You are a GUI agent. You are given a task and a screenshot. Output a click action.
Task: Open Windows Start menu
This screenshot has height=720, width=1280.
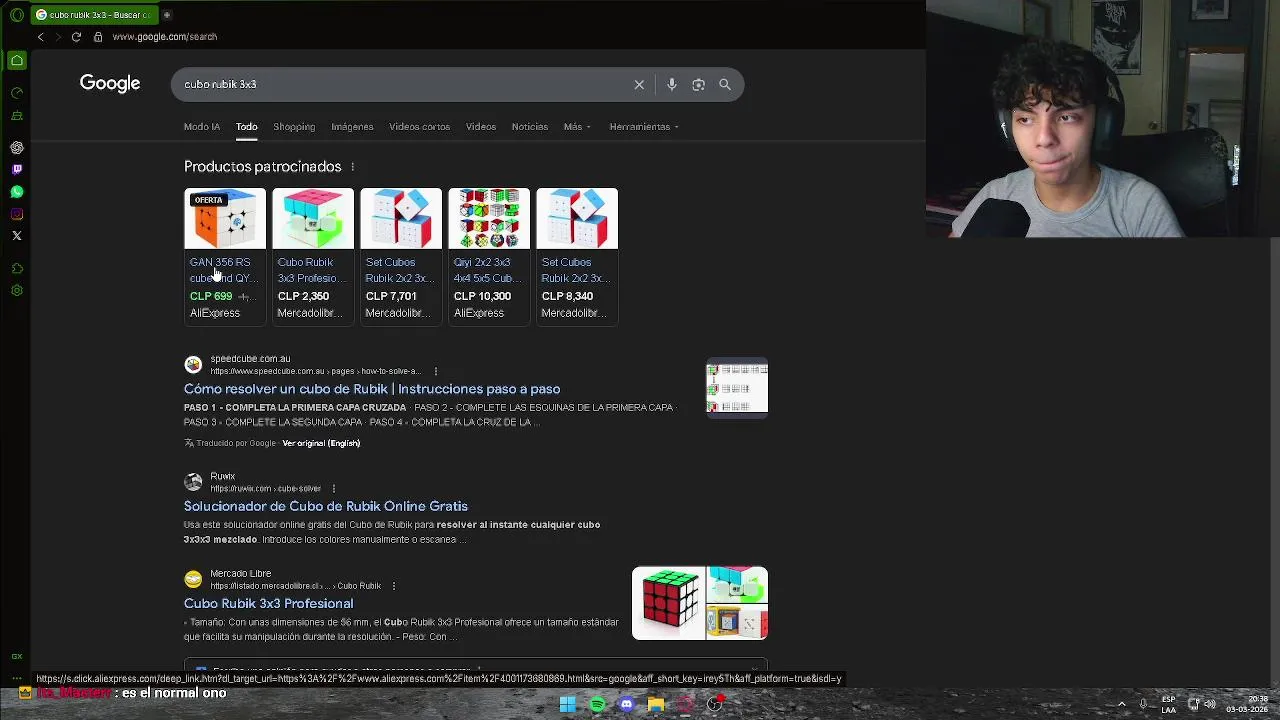click(x=567, y=705)
